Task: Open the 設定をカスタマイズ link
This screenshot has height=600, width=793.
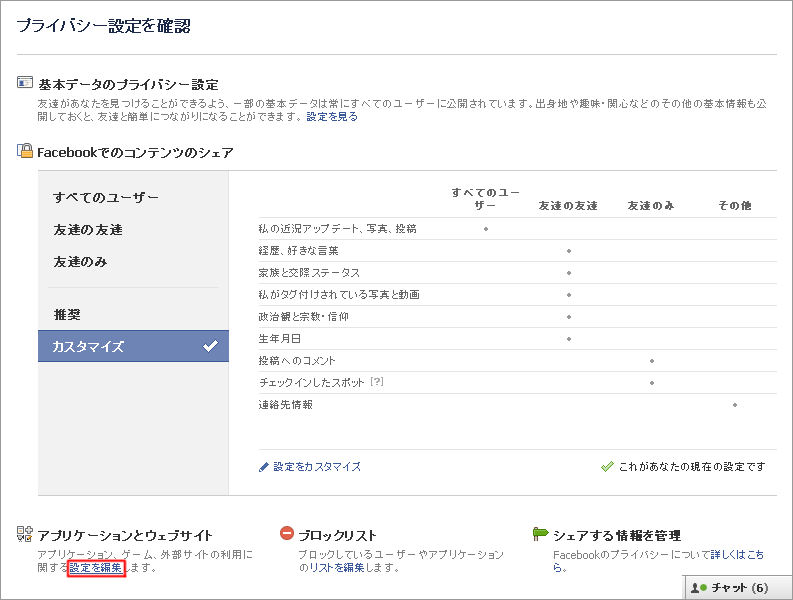Action: [x=317, y=466]
